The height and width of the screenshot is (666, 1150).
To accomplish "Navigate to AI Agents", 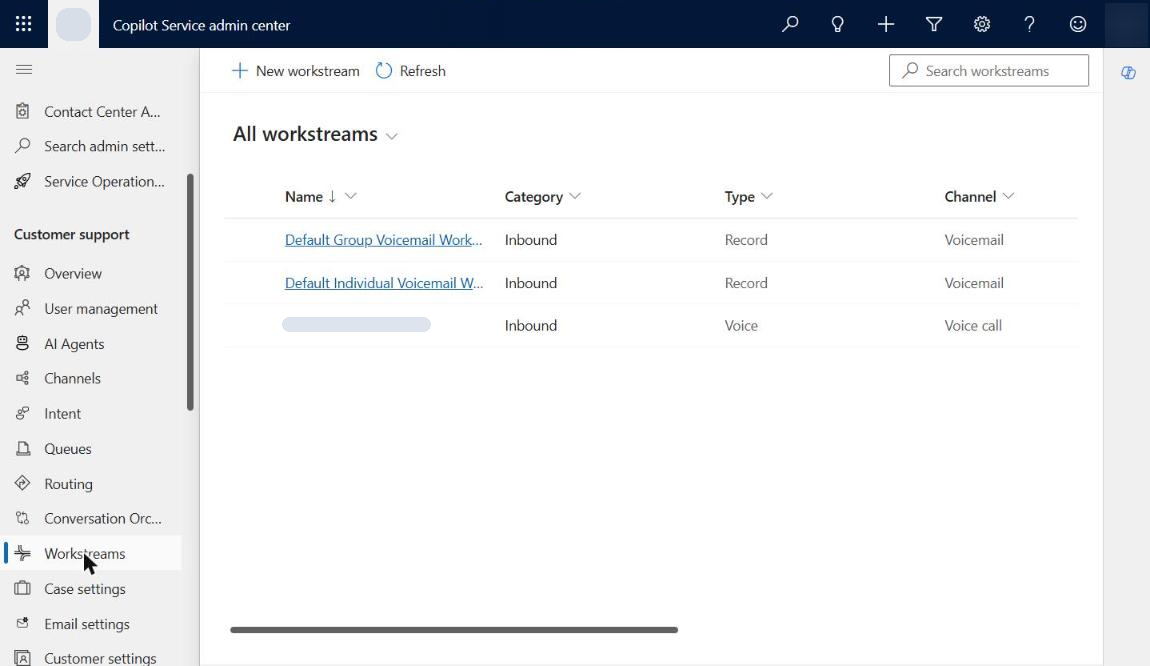I will (x=74, y=344).
